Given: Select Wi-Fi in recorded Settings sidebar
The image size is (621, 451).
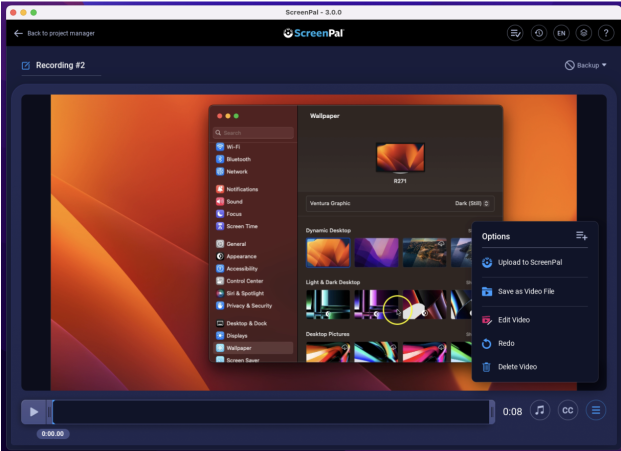Looking at the screenshot, I should click(x=233, y=147).
